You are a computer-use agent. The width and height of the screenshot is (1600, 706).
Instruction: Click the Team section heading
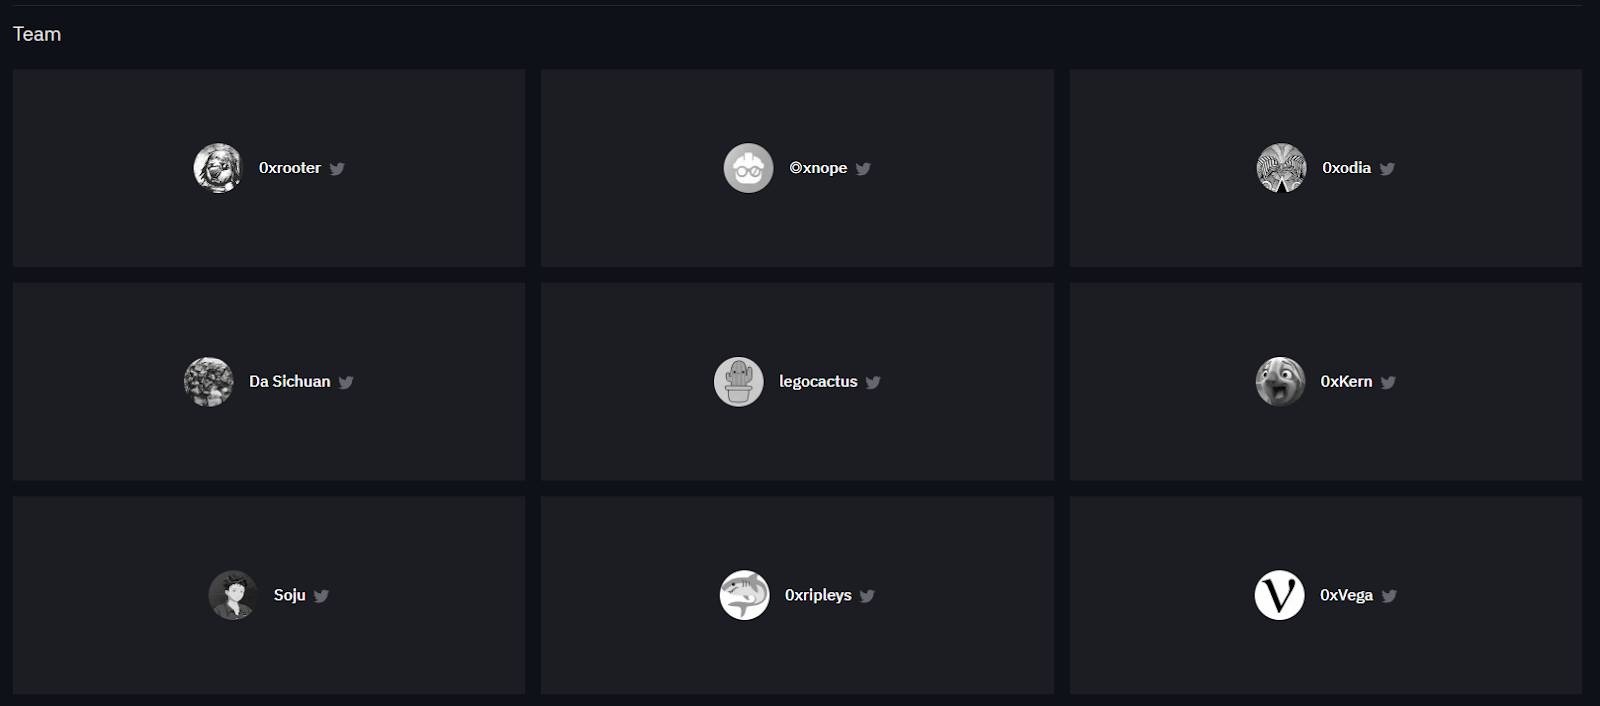[x=37, y=34]
